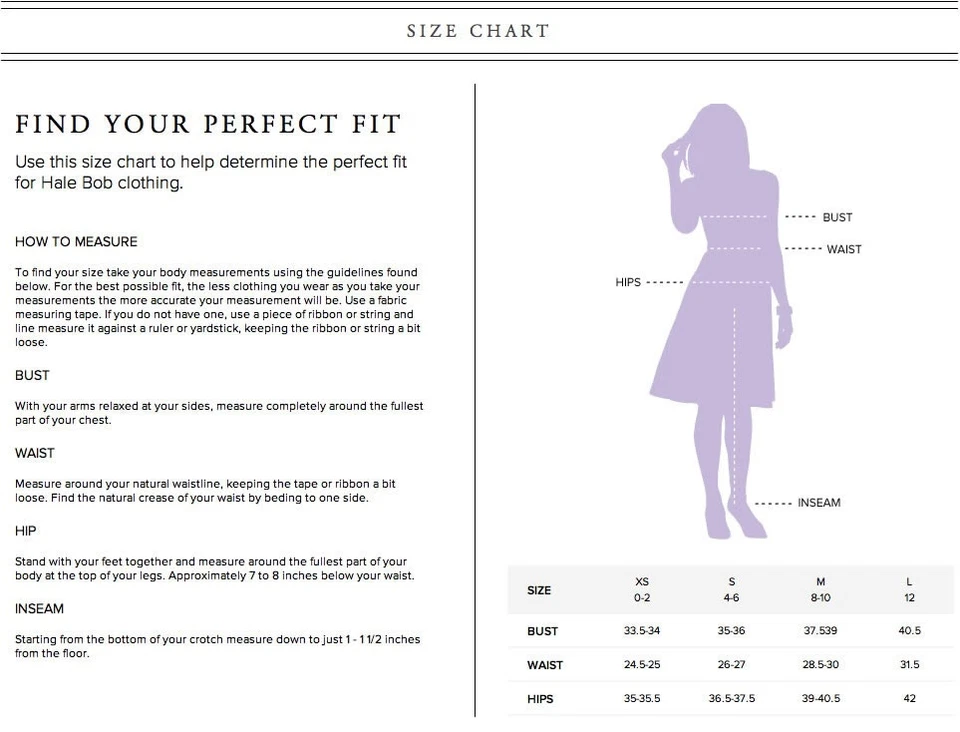The height and width of the screenshot is (732, 960).
Task: Click the 26-27 waist value for size S
Action: tap(732, 665)
